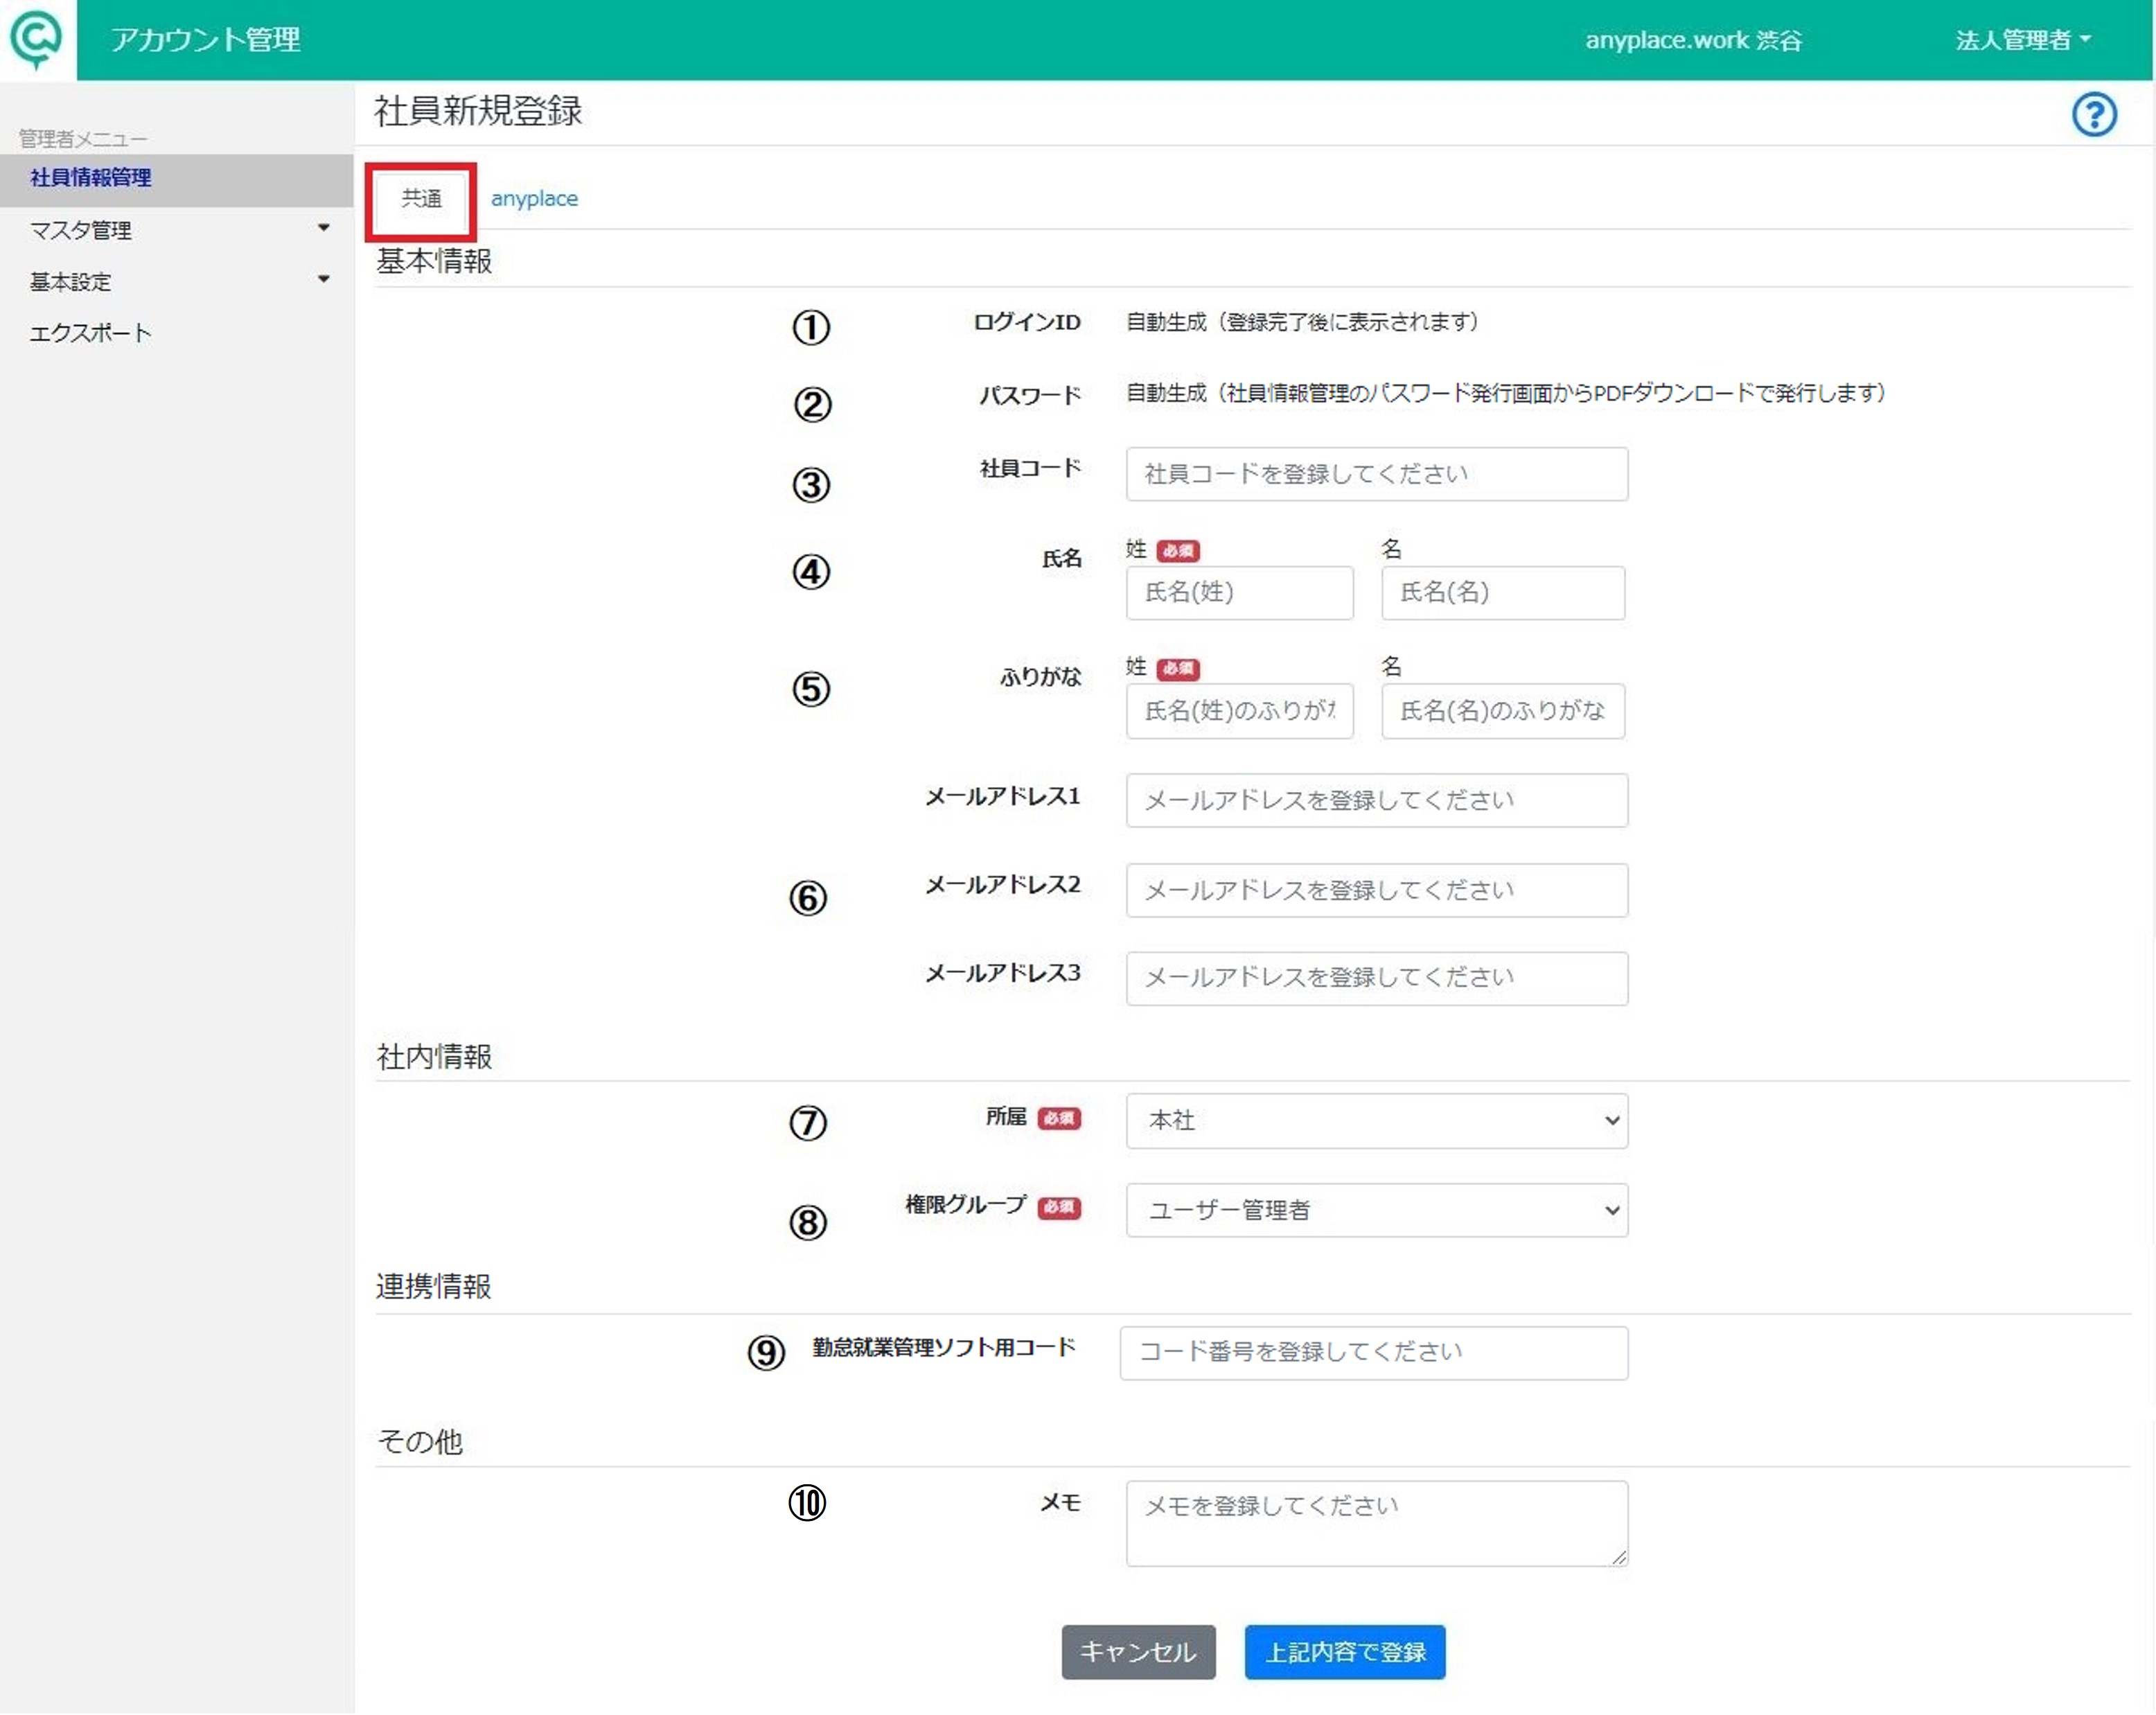
Task: Open the 法人管理者 user dropdown
Action: (2023, 40)
